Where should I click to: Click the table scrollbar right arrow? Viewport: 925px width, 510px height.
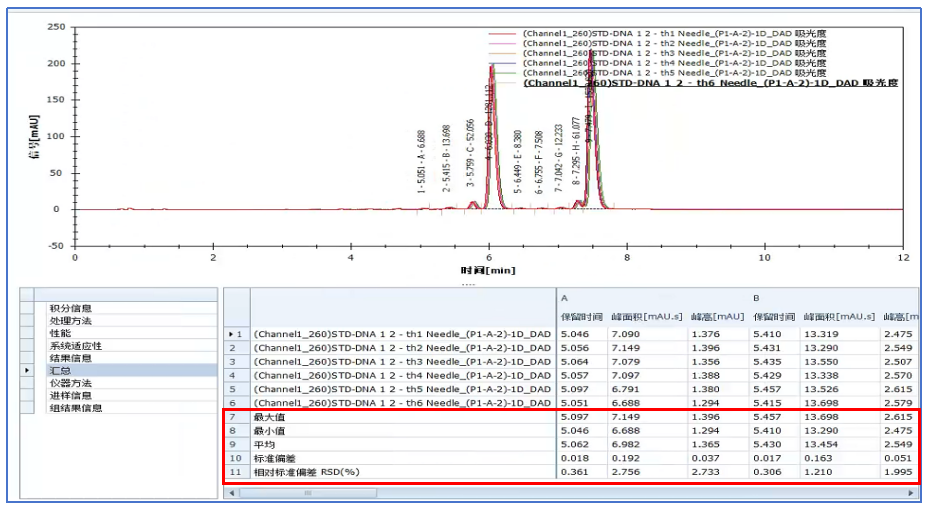tap(909, 493)
